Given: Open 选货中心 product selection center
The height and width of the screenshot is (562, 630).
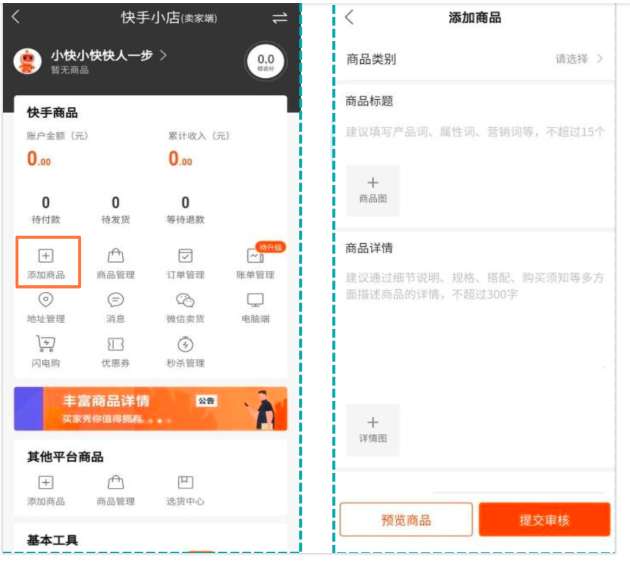Looking at the screenshot, I should click(185, 490).
